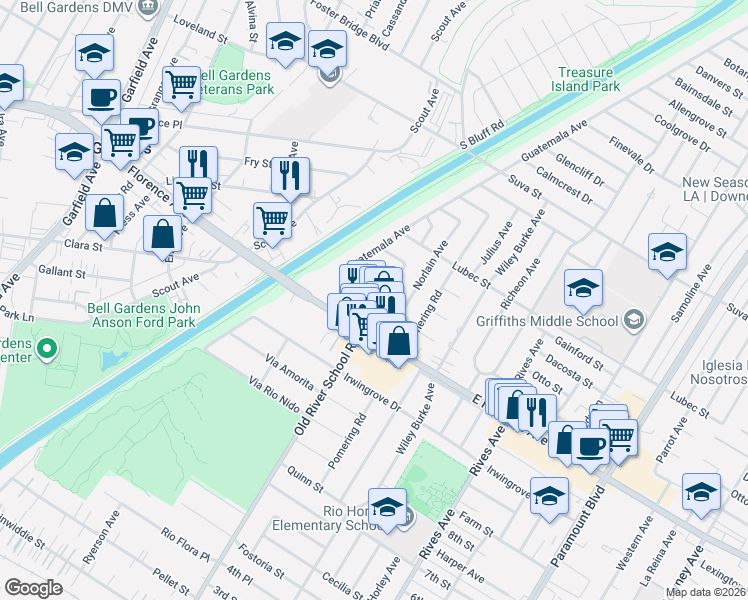This screenshot has height=600, width=748.
Task: Click the Rio Flora Pl label
Action: (x=185, y=545)
